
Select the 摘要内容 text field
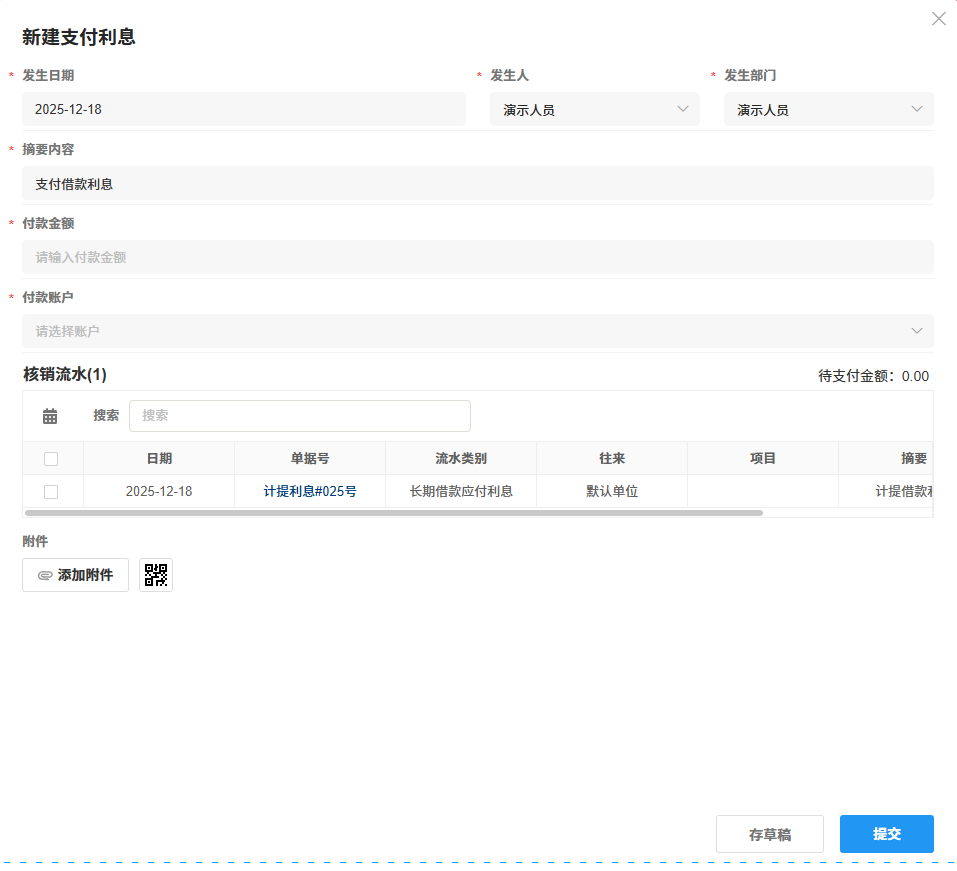click(477, 183)
